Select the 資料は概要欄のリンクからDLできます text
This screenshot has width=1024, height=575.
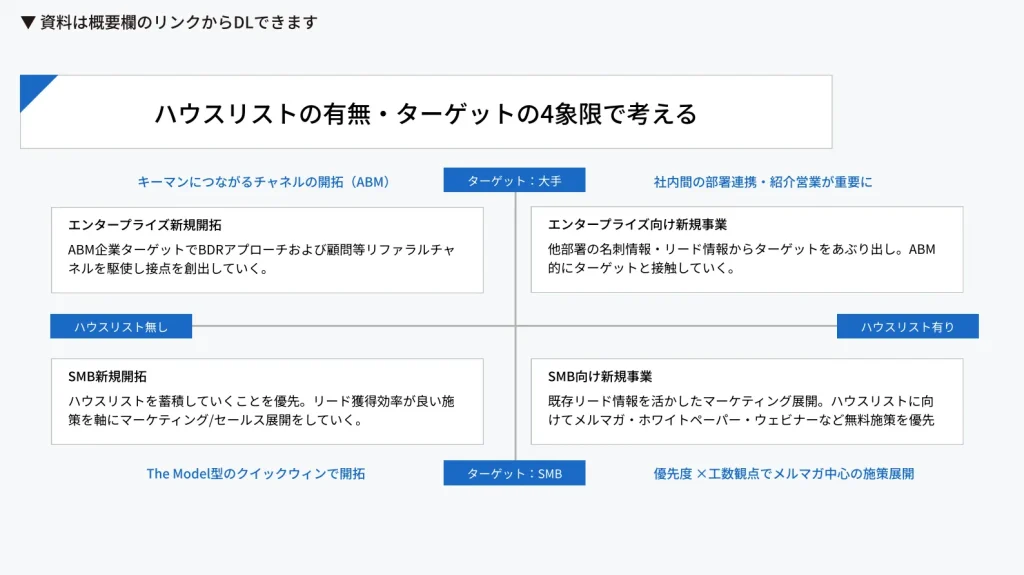pyautogui.click(x=178, y=22)
